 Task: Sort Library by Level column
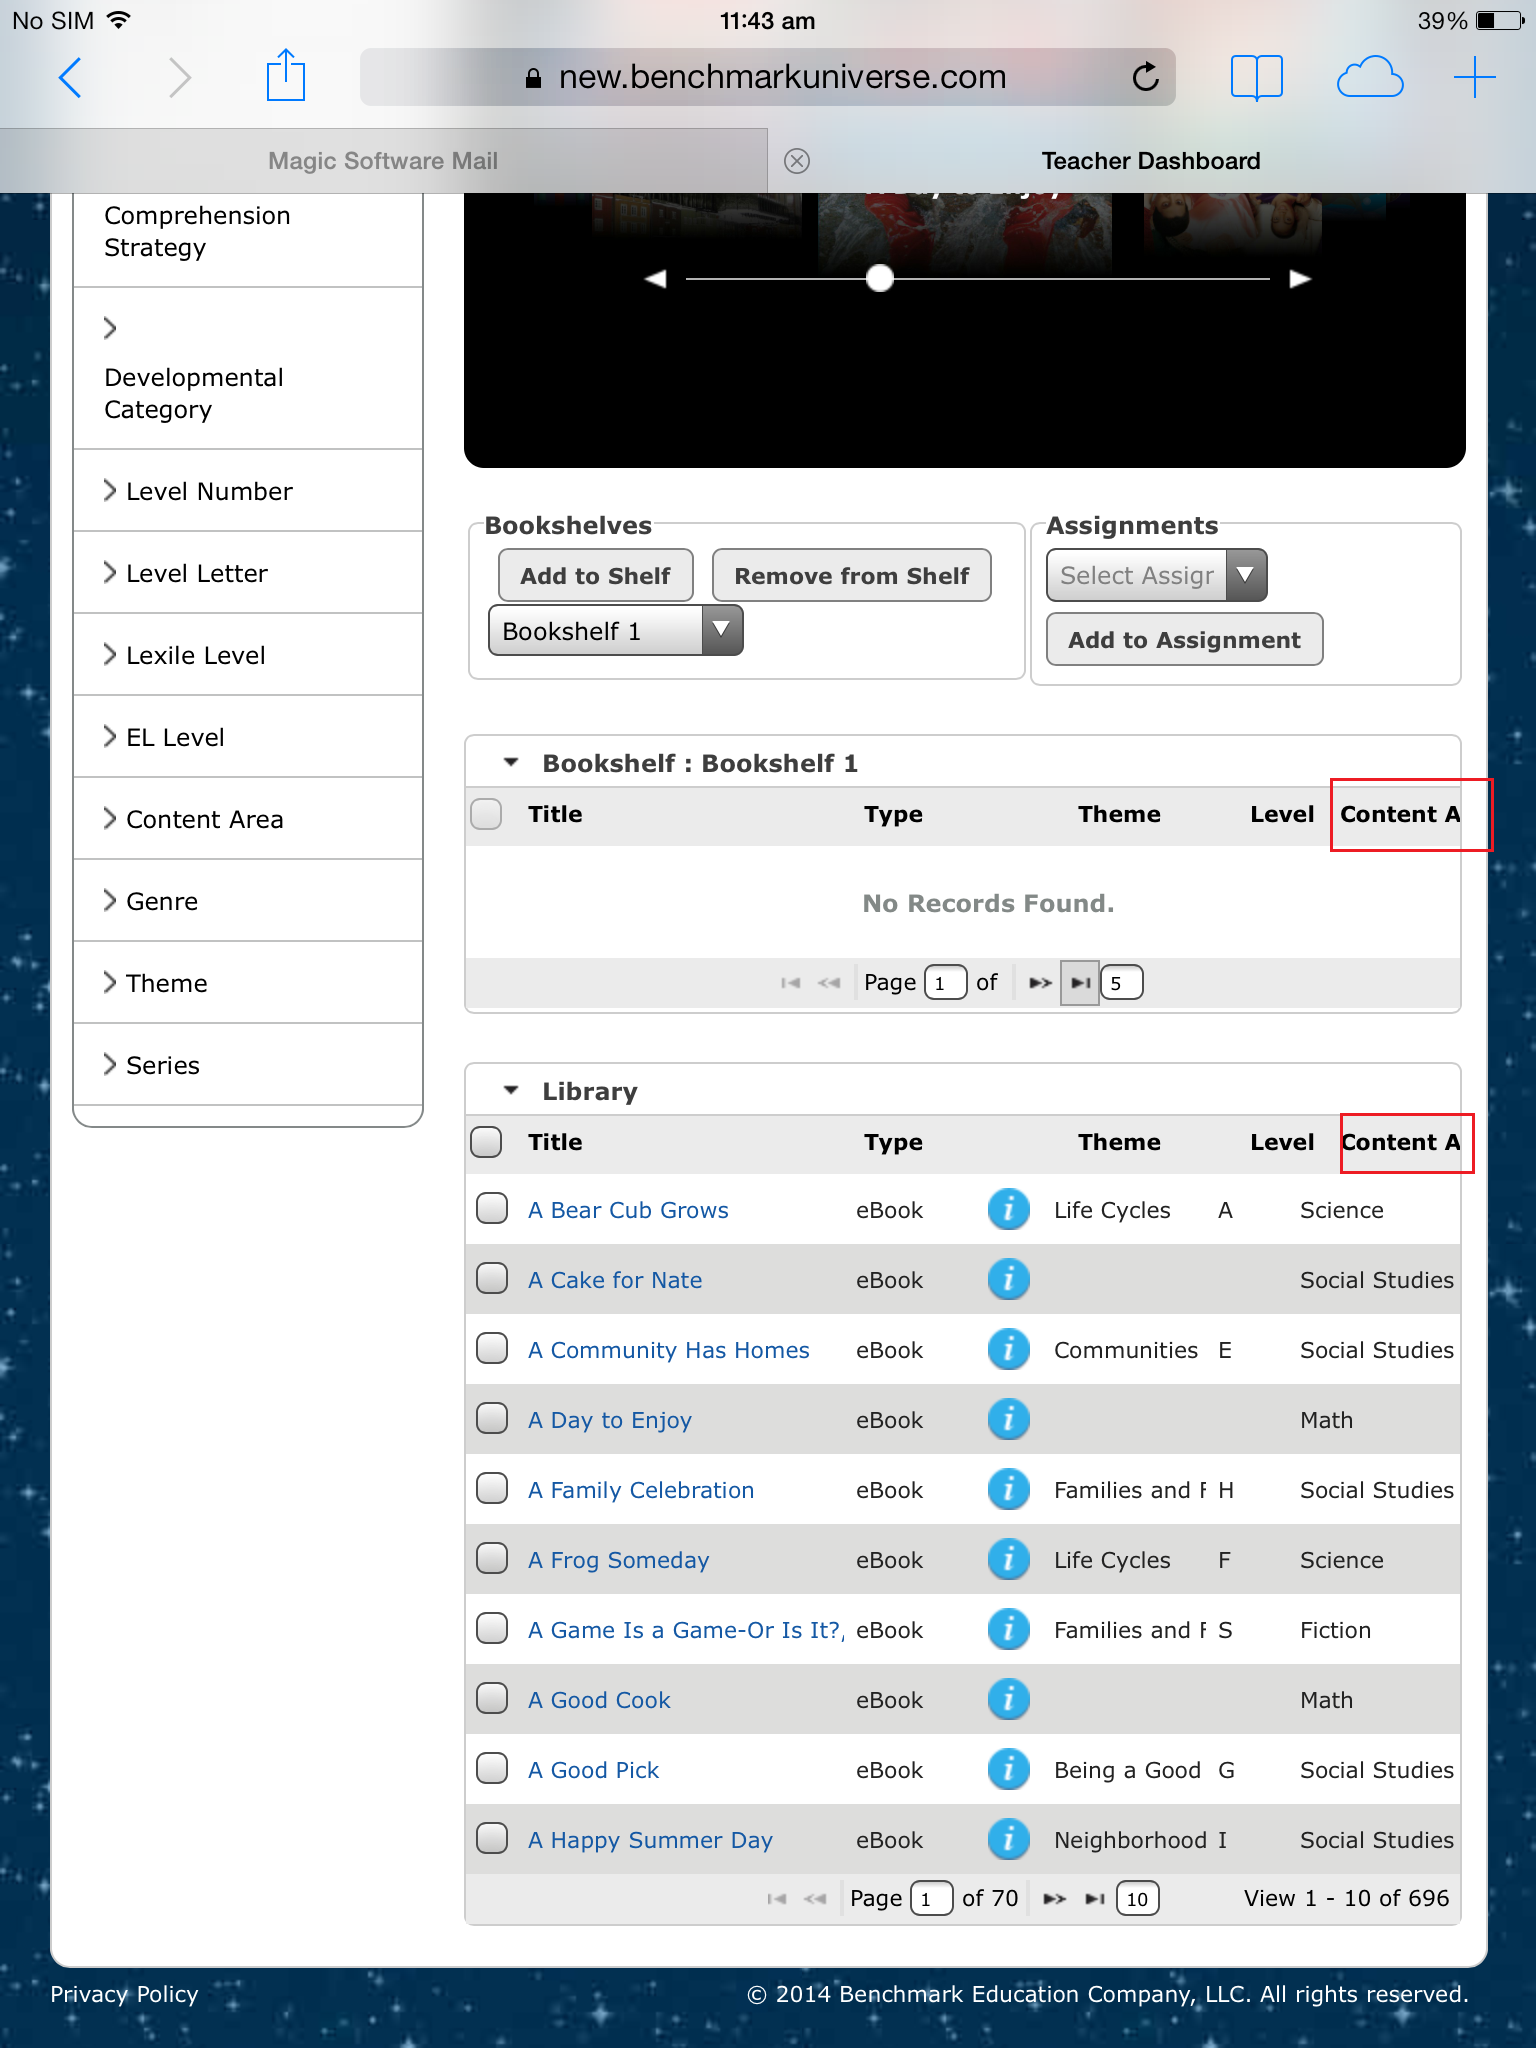tap(1282, 1142)
